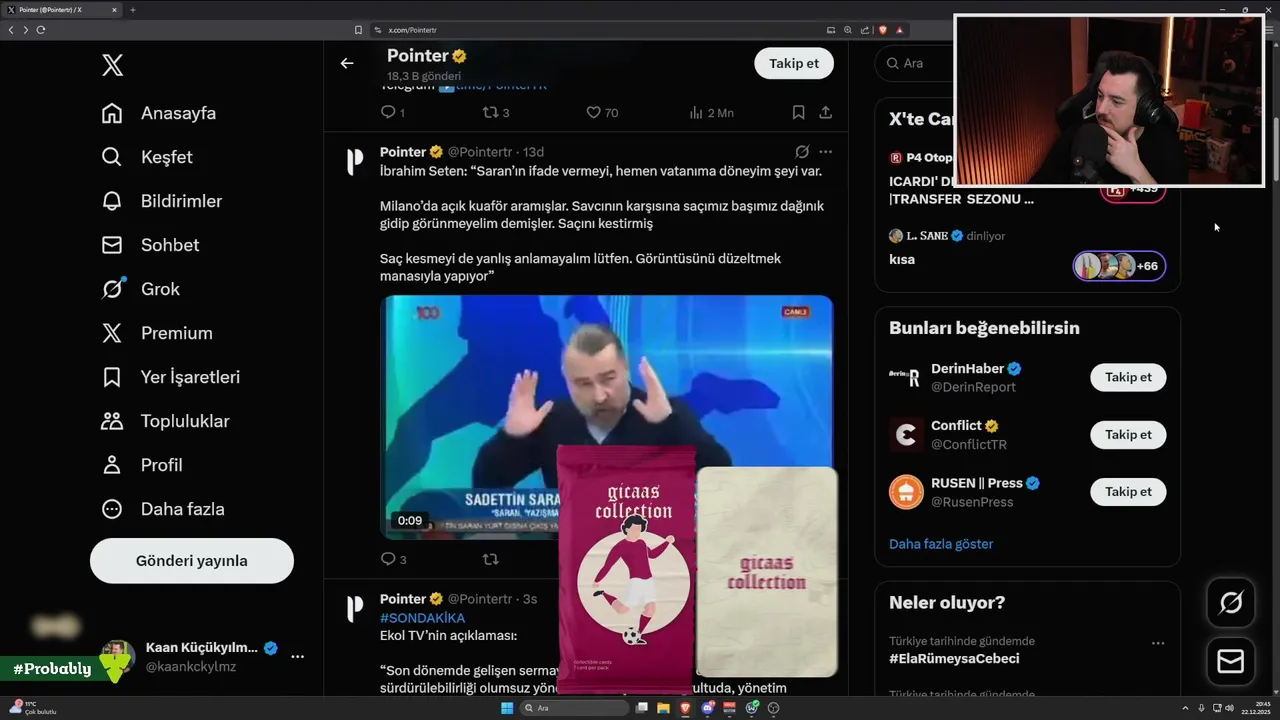The width and height of the screenshot is (1280, 720).
Task: Open Discord from taskbar
Action: [x=708, y=708]
